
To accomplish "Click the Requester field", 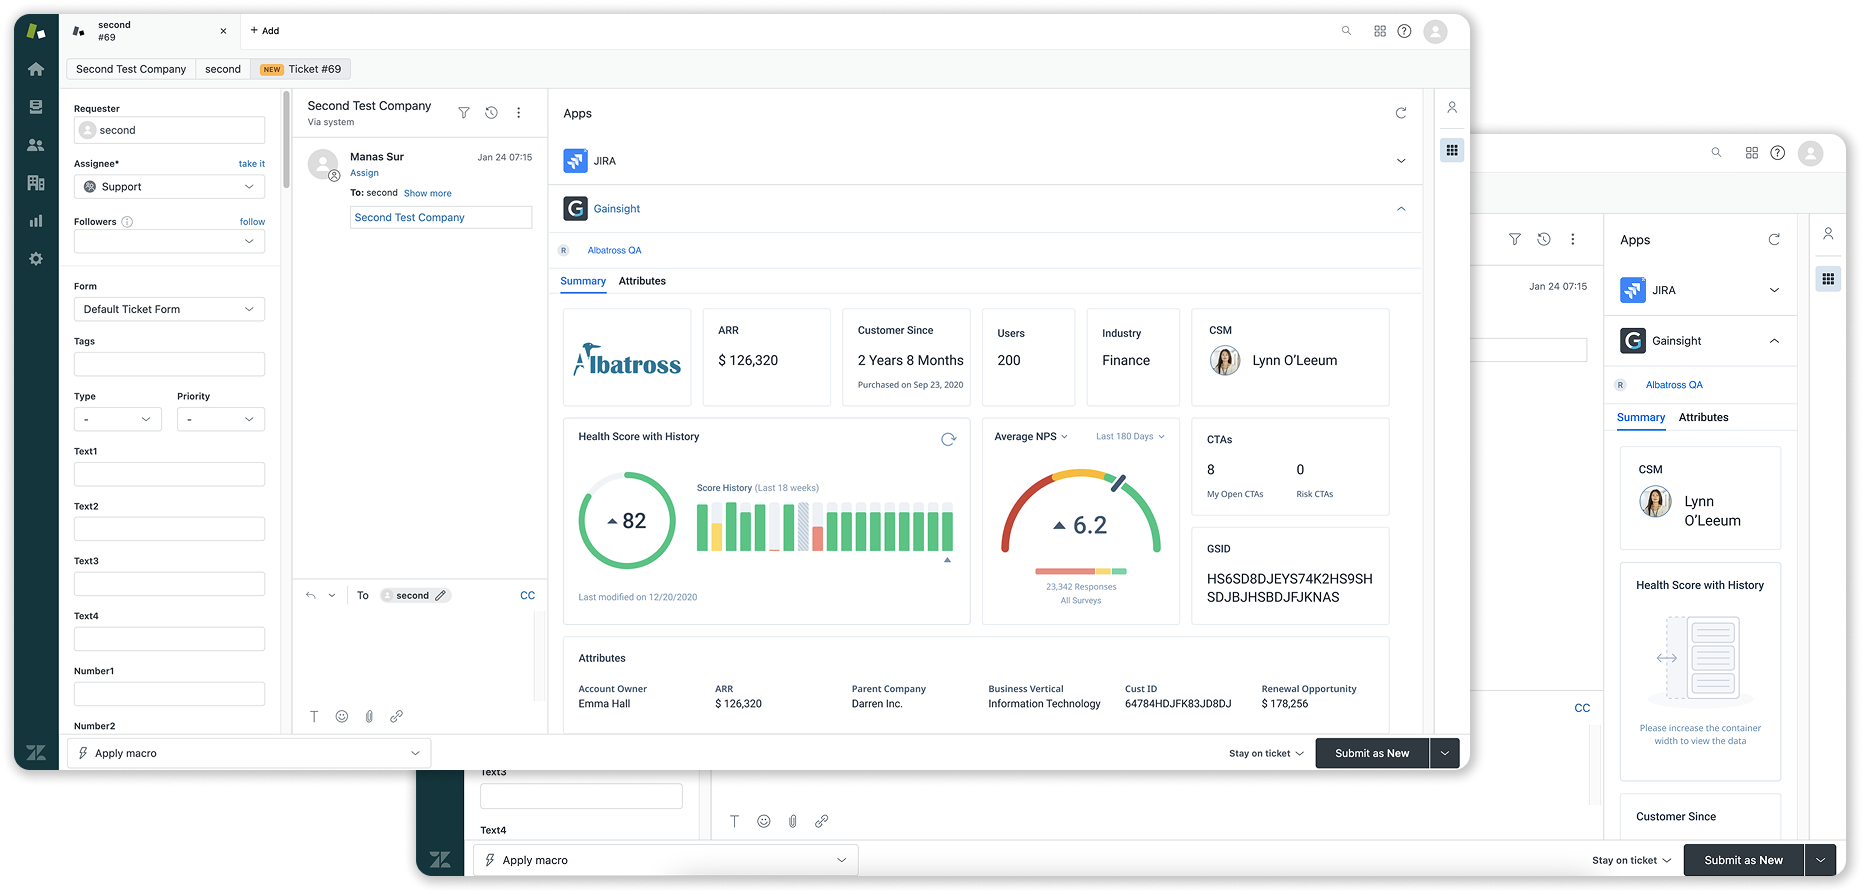I will click(169, 130).
